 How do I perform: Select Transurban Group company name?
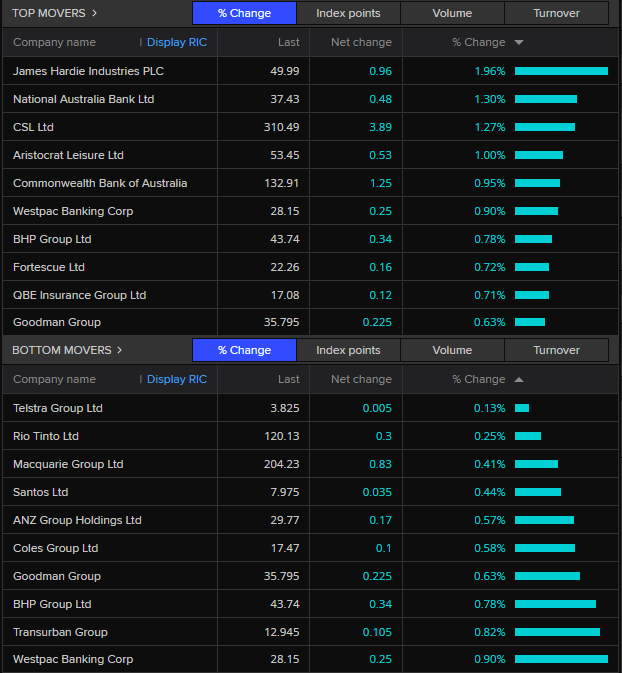coord(60,632)
